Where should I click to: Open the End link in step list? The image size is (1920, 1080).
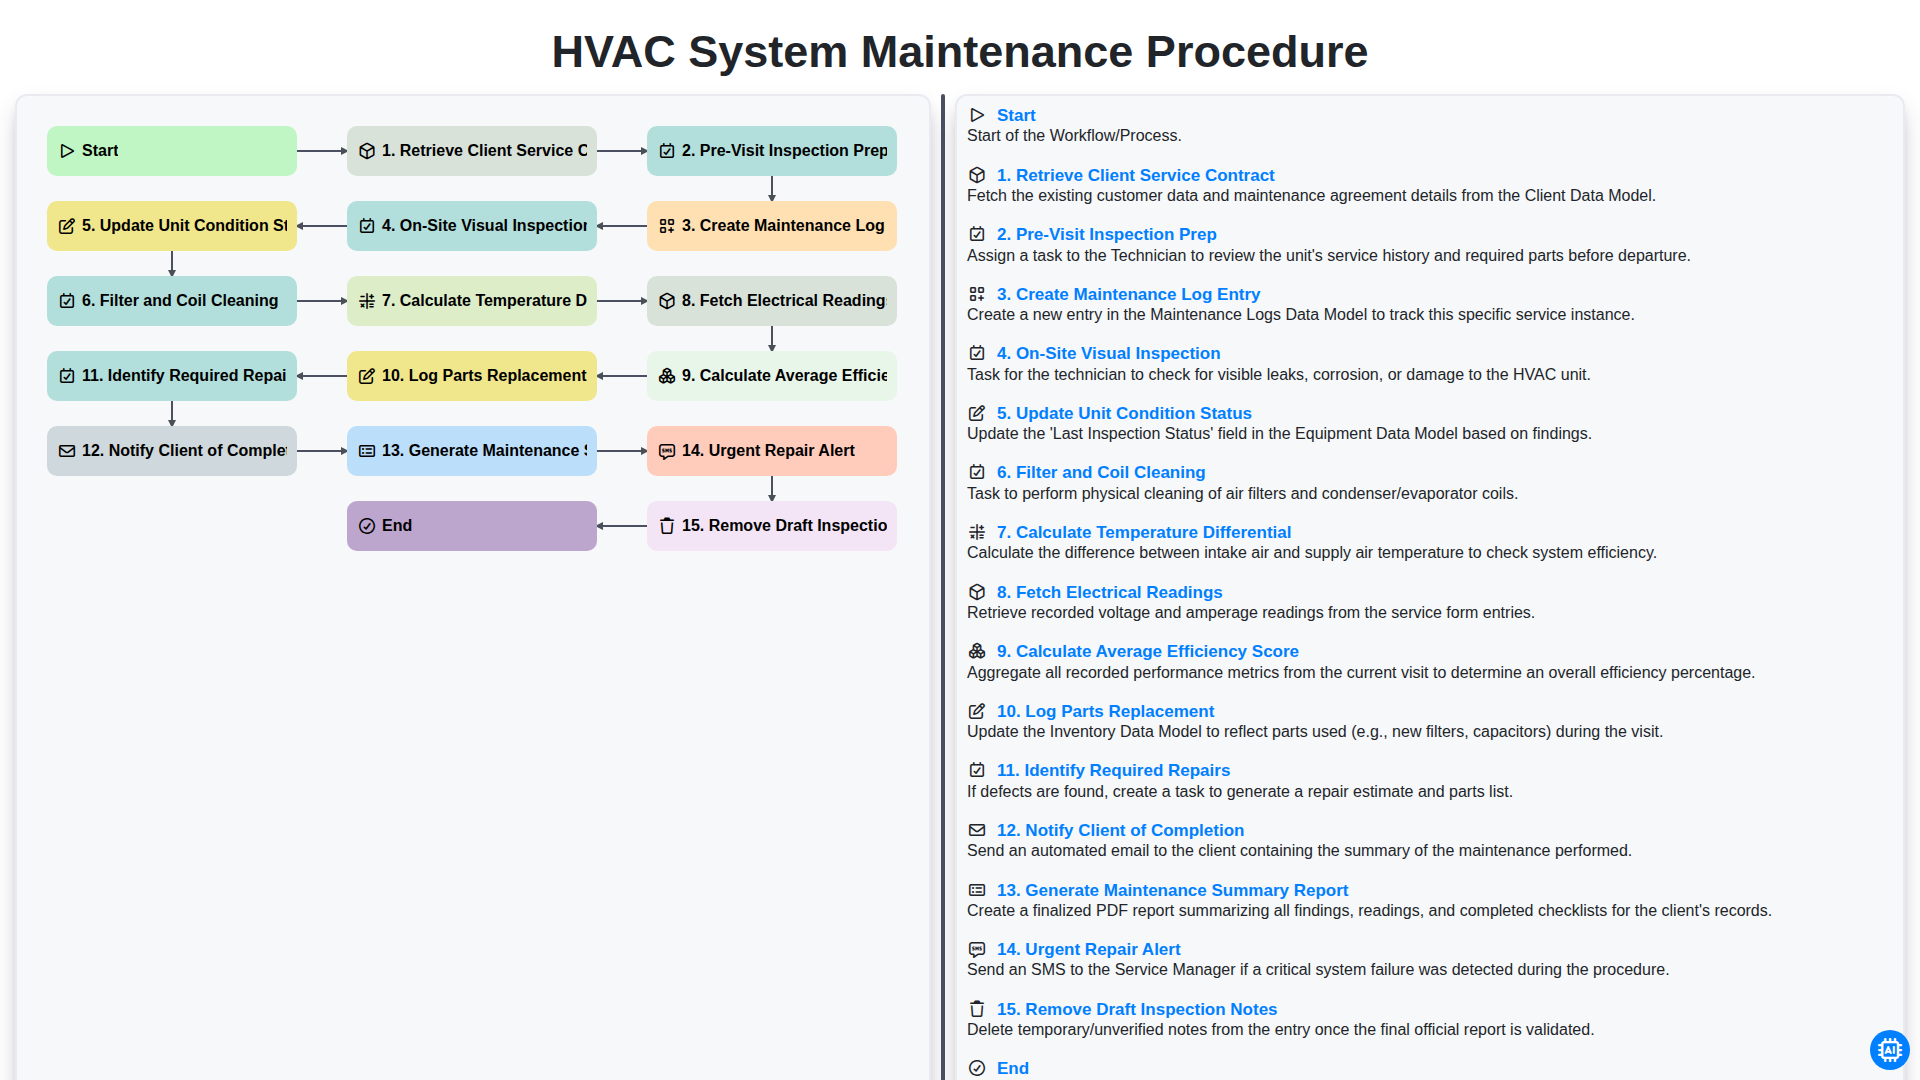coord(1013,1069)
